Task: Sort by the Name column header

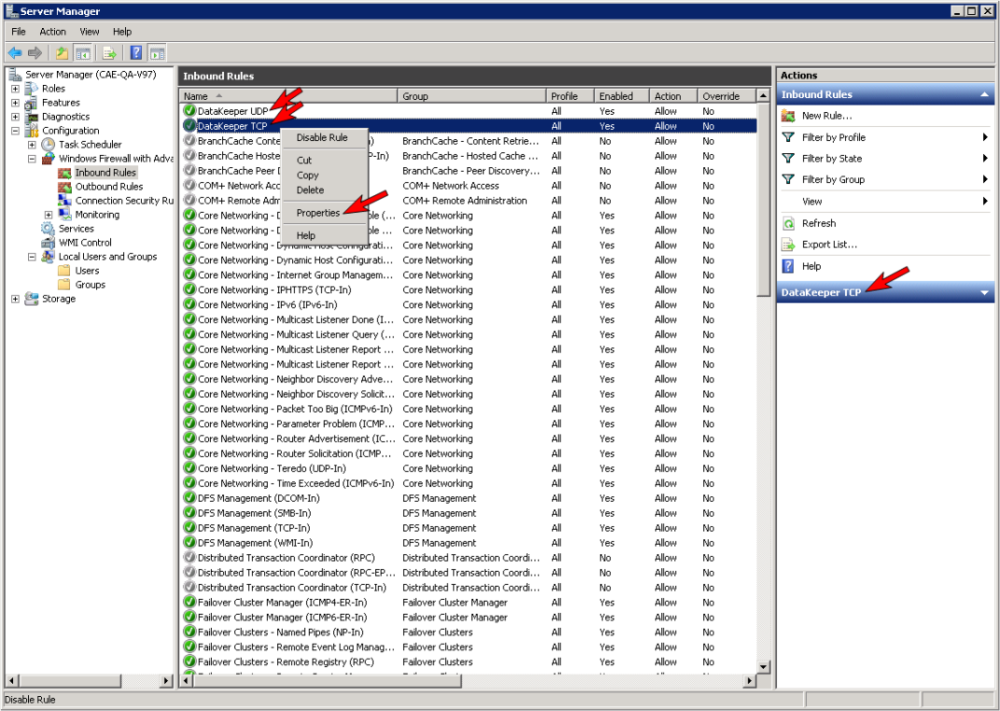Action: 288,96
